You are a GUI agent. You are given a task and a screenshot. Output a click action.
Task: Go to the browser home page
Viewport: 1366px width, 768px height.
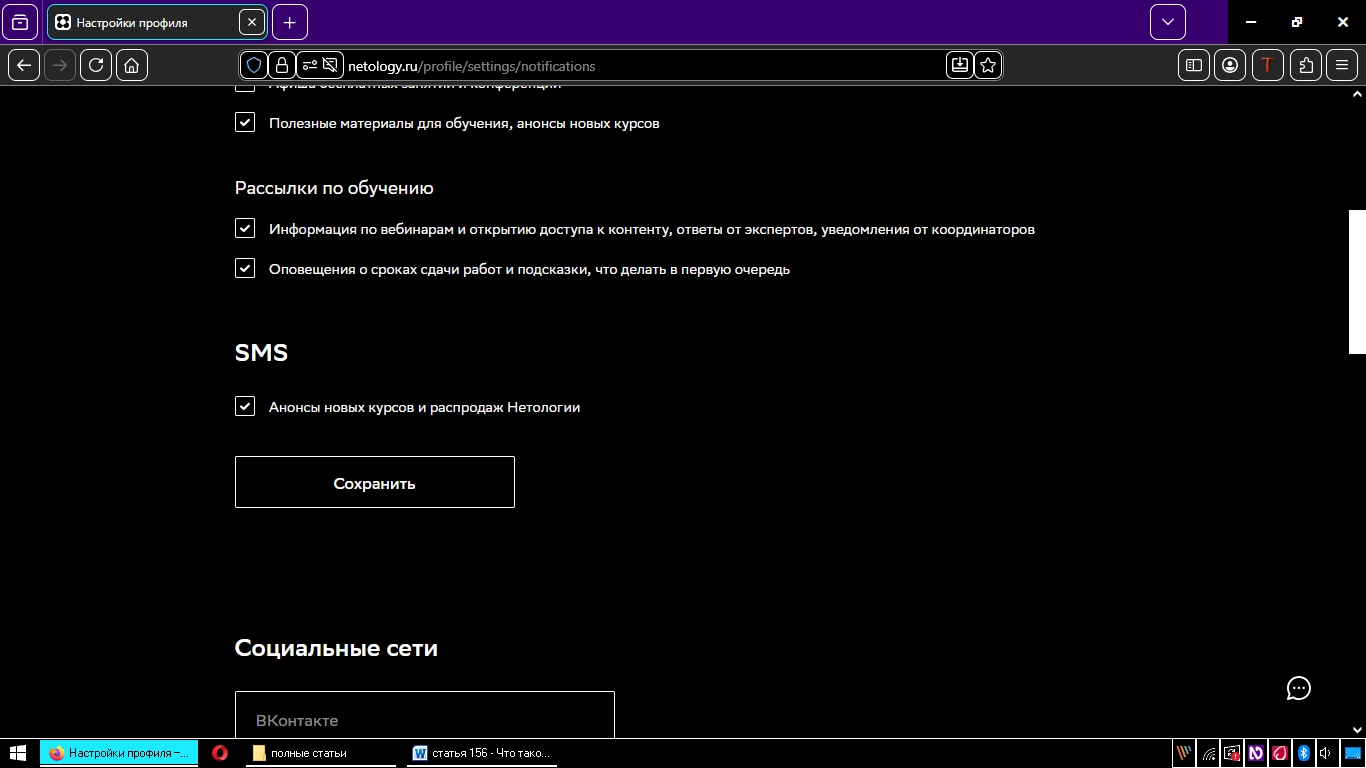[132, 65]
